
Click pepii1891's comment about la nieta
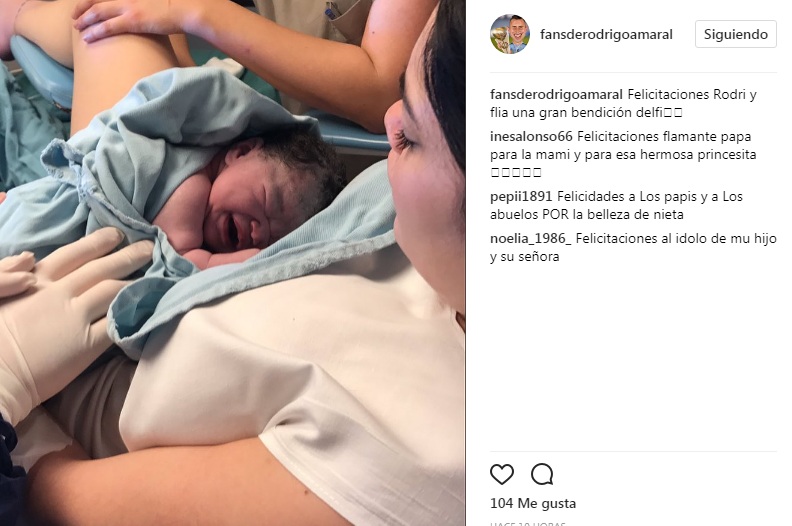tap(616, 205)
